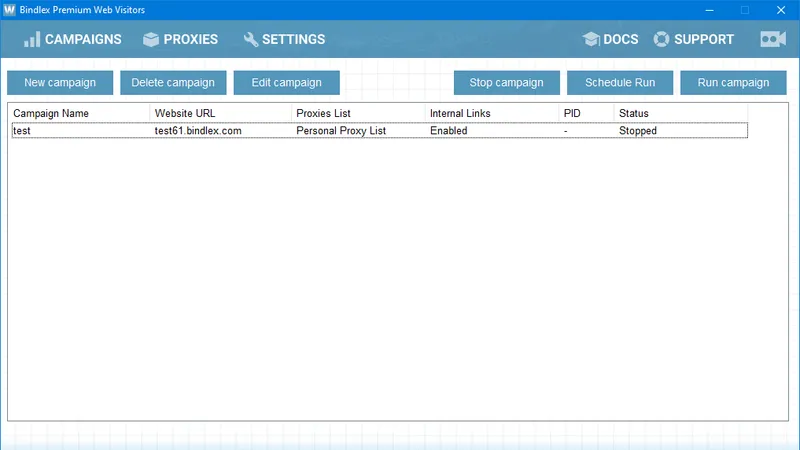800x450 pixels.
Task: Click the Settings wrench icon
Action: click(x=251, y=39)
